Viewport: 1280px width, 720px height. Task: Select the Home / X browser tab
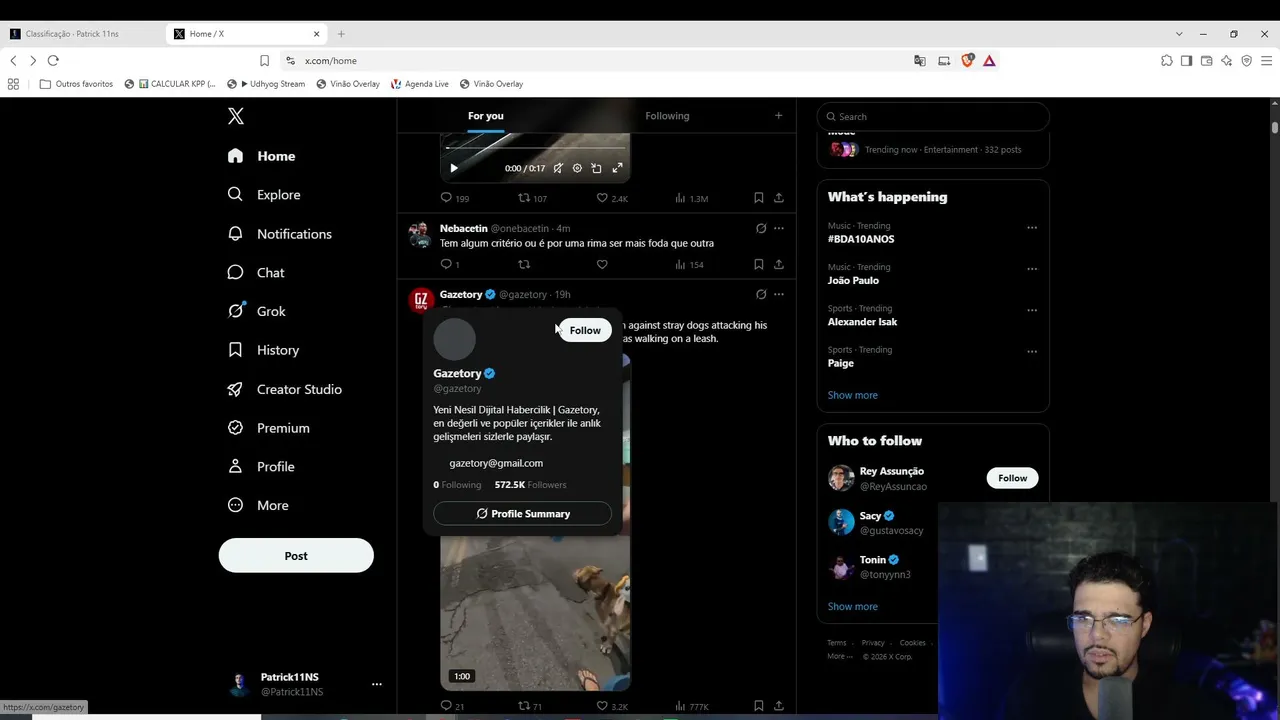click(247, 34)
